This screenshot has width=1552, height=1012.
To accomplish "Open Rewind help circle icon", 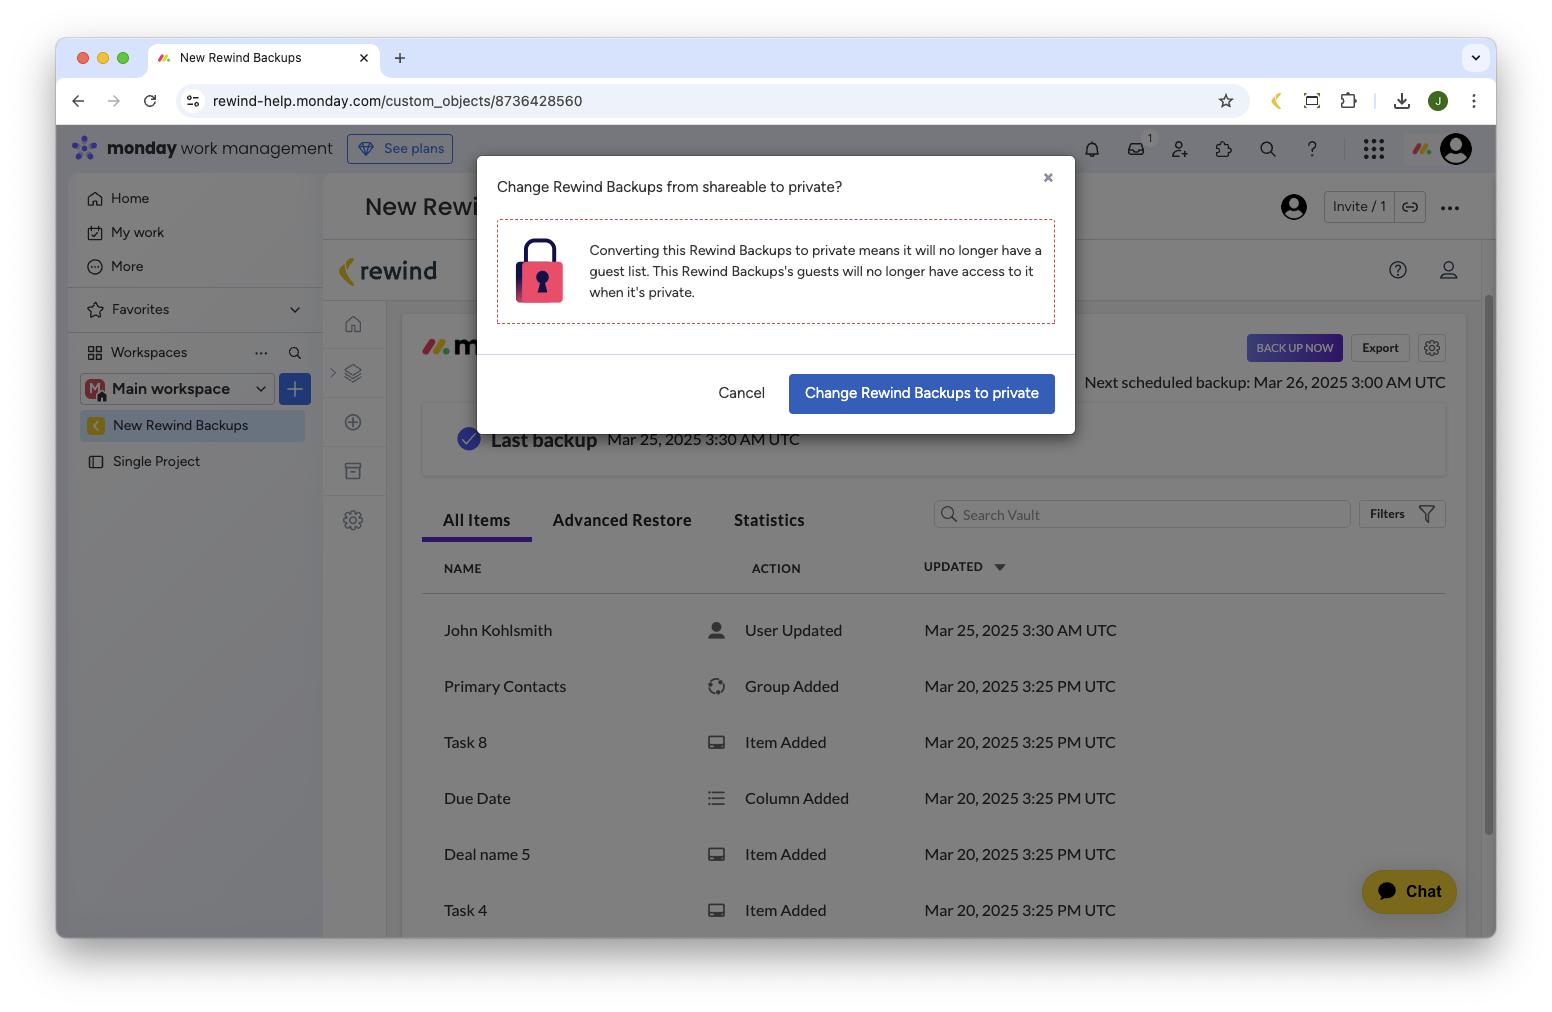I will pyautogui.click(x=1398, y=270).
